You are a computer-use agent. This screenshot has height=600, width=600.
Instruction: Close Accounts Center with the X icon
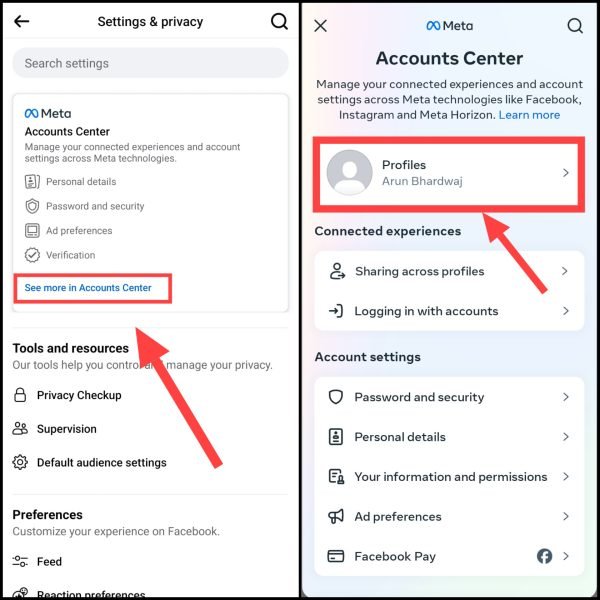tap(320, 26)
